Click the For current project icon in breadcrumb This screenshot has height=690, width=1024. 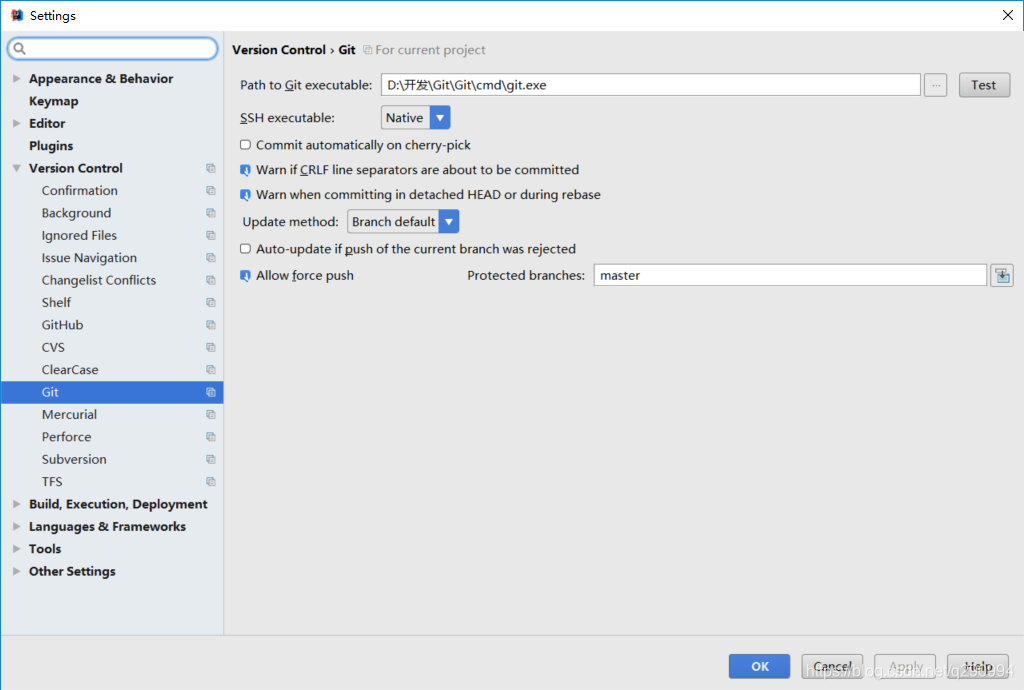tap(368, 50)
